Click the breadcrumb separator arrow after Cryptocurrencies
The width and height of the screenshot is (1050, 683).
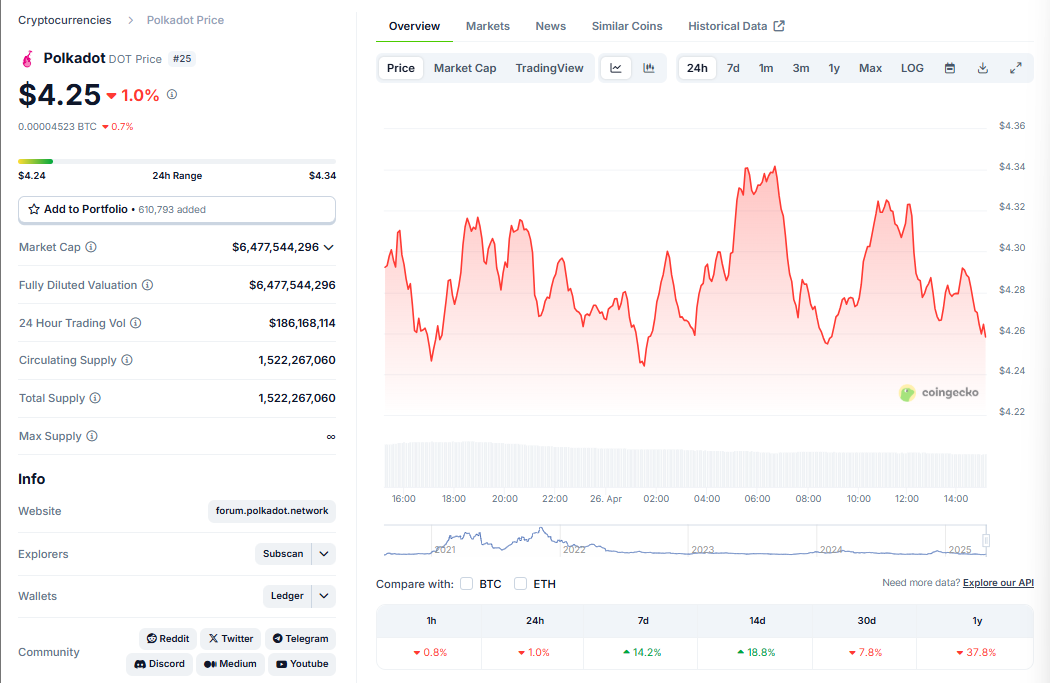(x=131, y=21)
